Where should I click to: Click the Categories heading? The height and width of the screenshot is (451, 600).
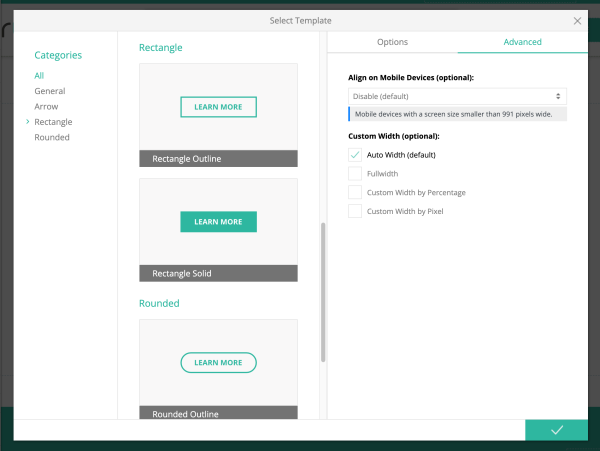coord(58,55)
